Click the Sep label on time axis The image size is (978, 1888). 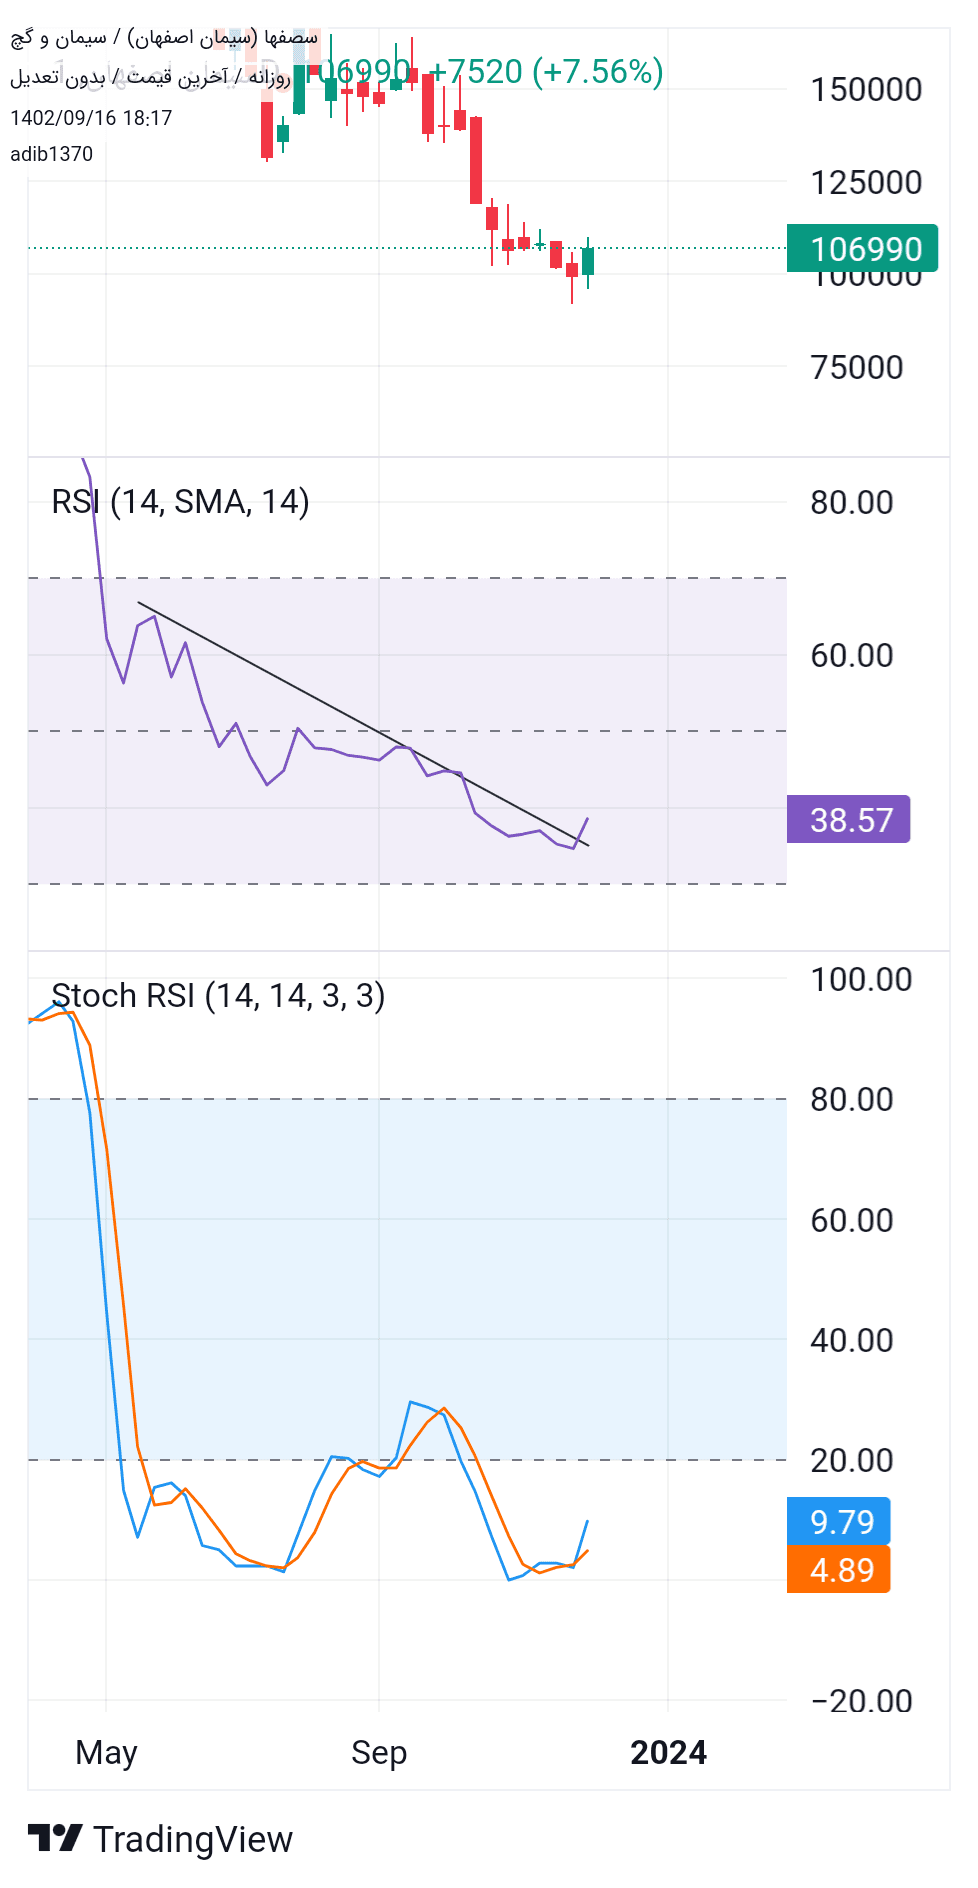[379, 1752]
